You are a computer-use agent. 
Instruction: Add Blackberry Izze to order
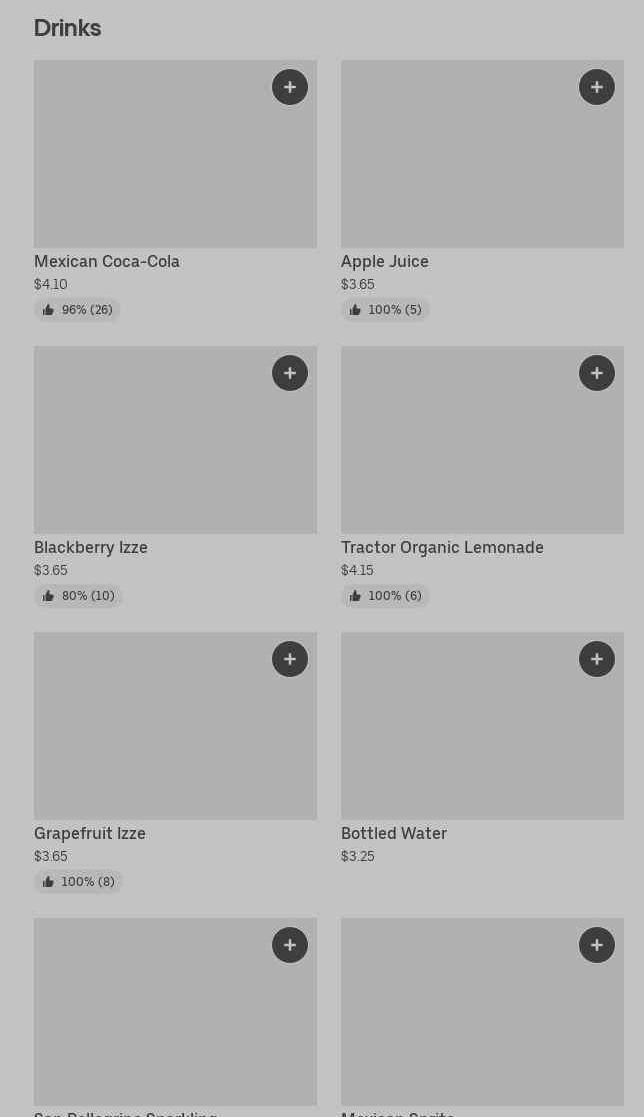(290, 373)
